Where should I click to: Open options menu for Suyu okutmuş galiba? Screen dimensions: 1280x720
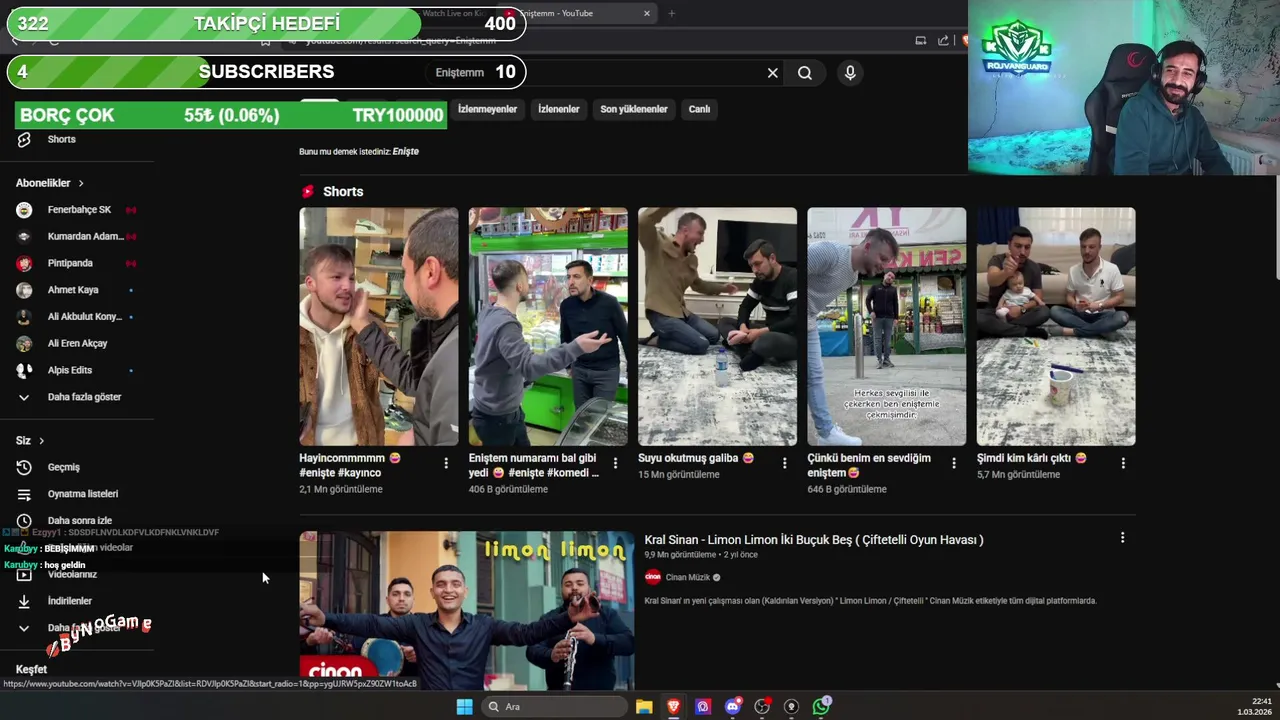[x=784, y=463]
